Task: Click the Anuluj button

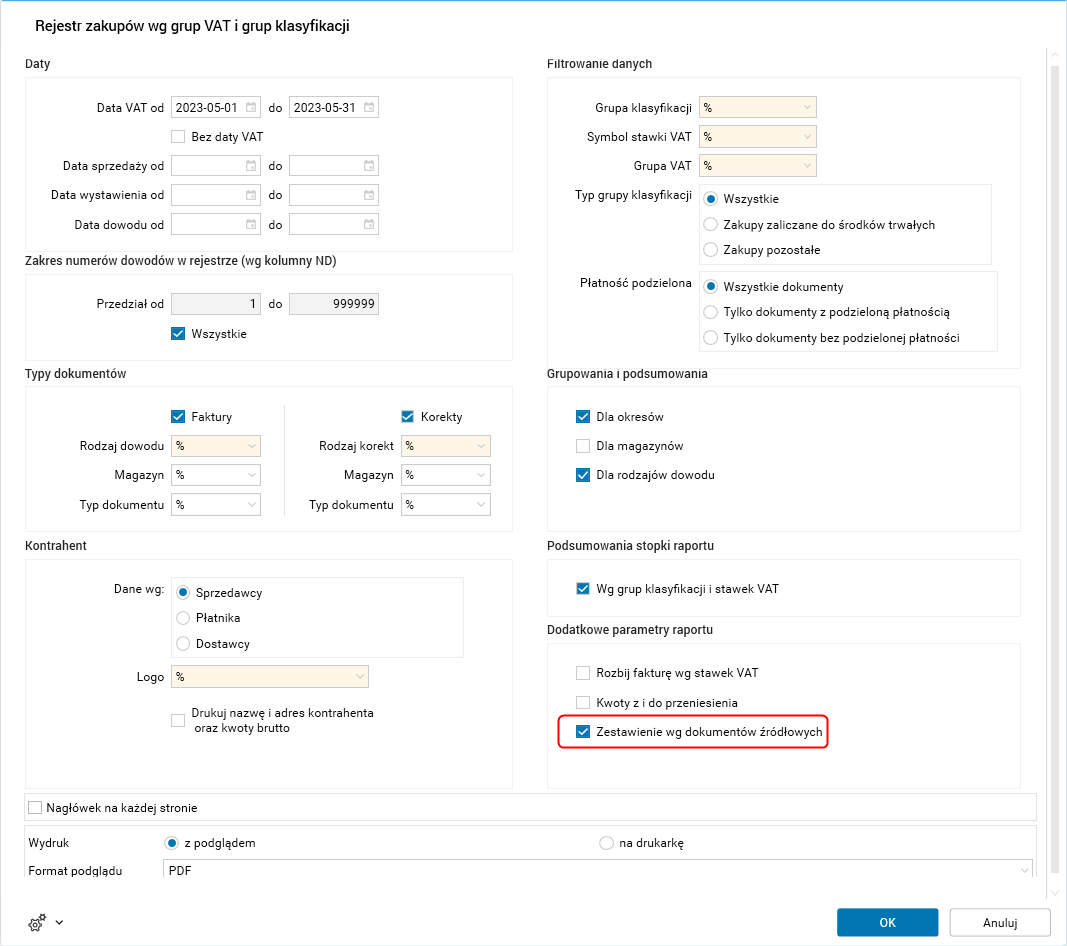Action: pyautogui.click(x=999, y=922)
